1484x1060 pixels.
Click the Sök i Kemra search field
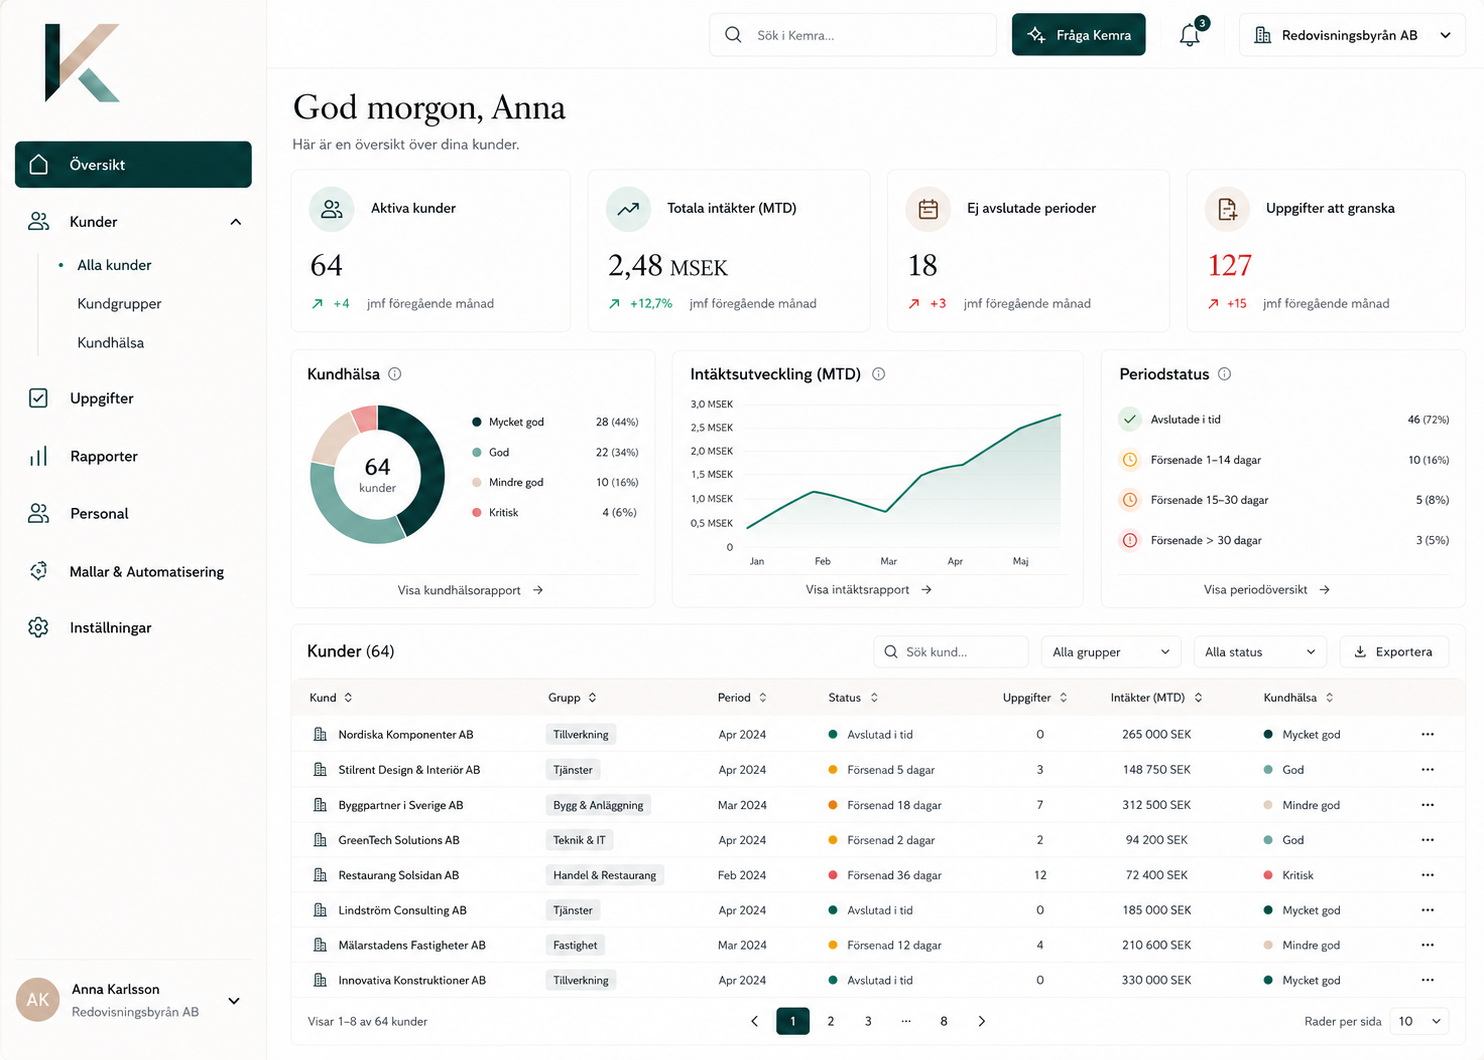[853, 35]
